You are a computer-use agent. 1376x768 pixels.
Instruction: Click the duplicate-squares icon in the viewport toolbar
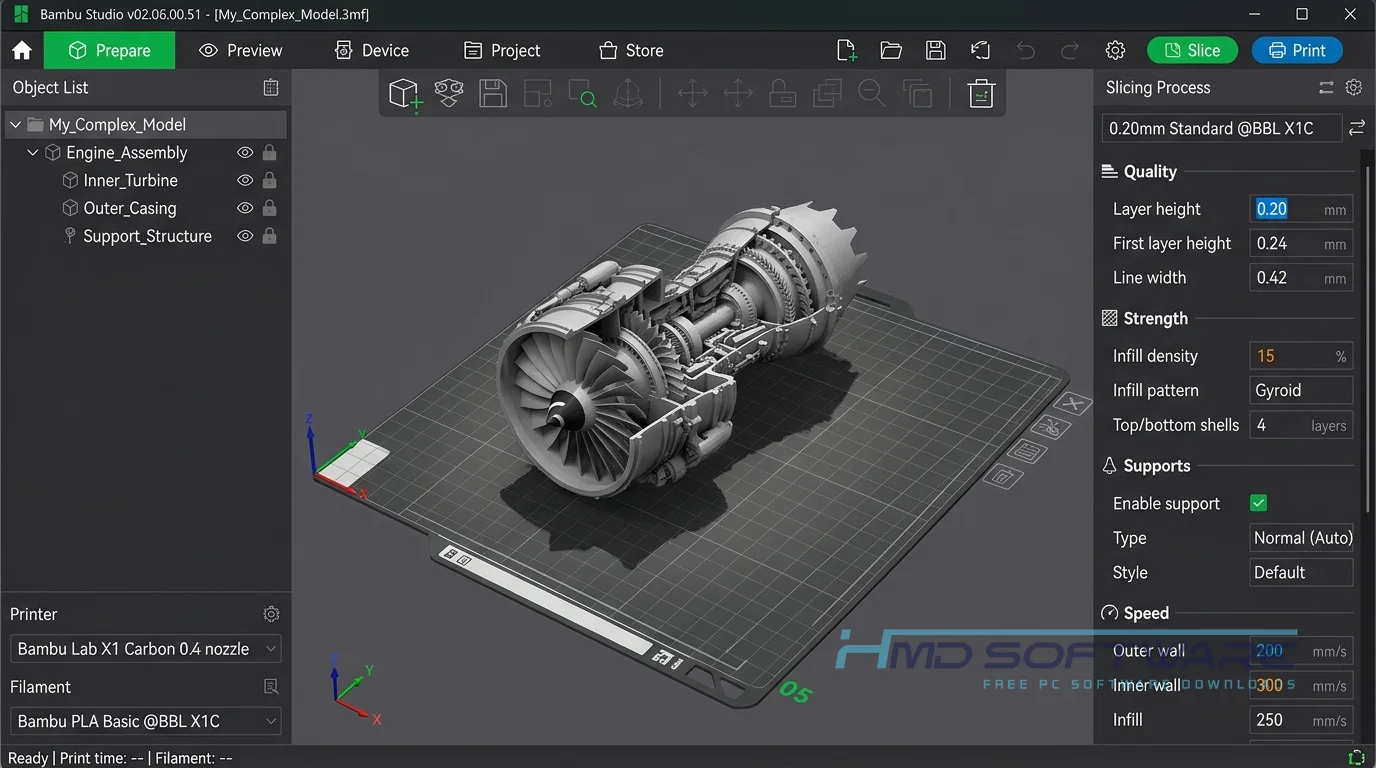[917, 94]
